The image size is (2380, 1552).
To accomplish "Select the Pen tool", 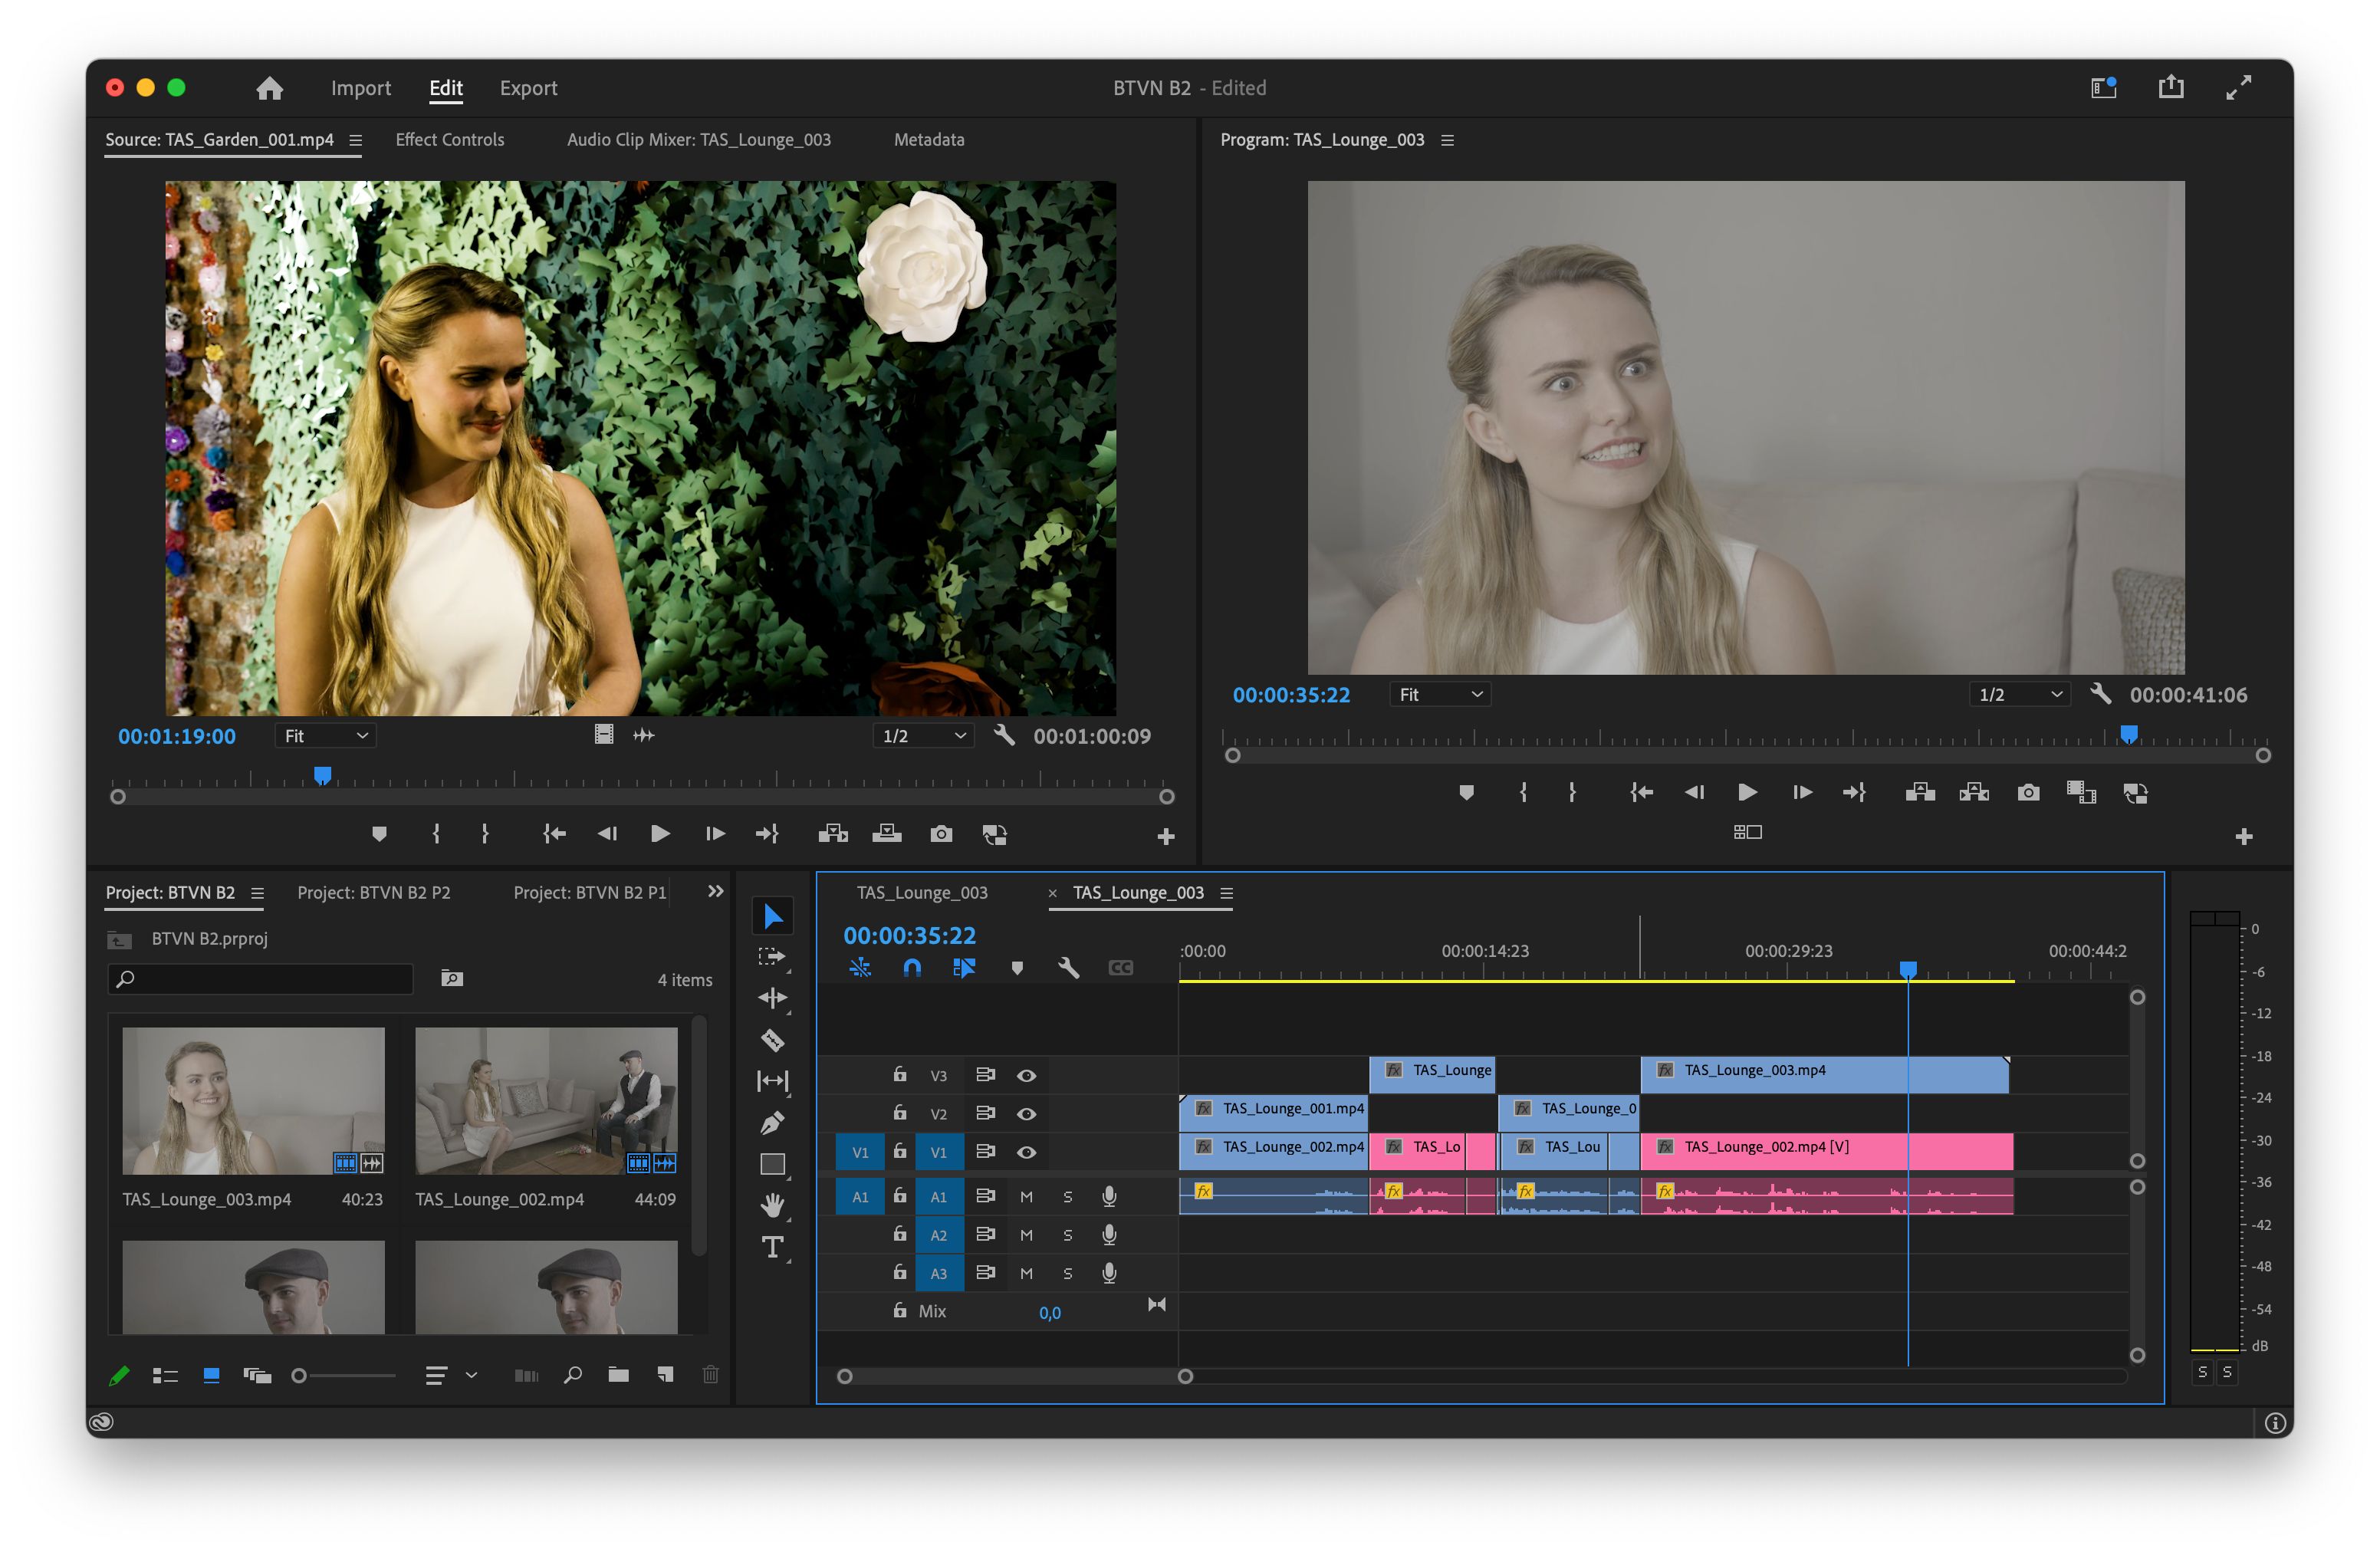I will pyautogui.click(x=772, y=1123).
